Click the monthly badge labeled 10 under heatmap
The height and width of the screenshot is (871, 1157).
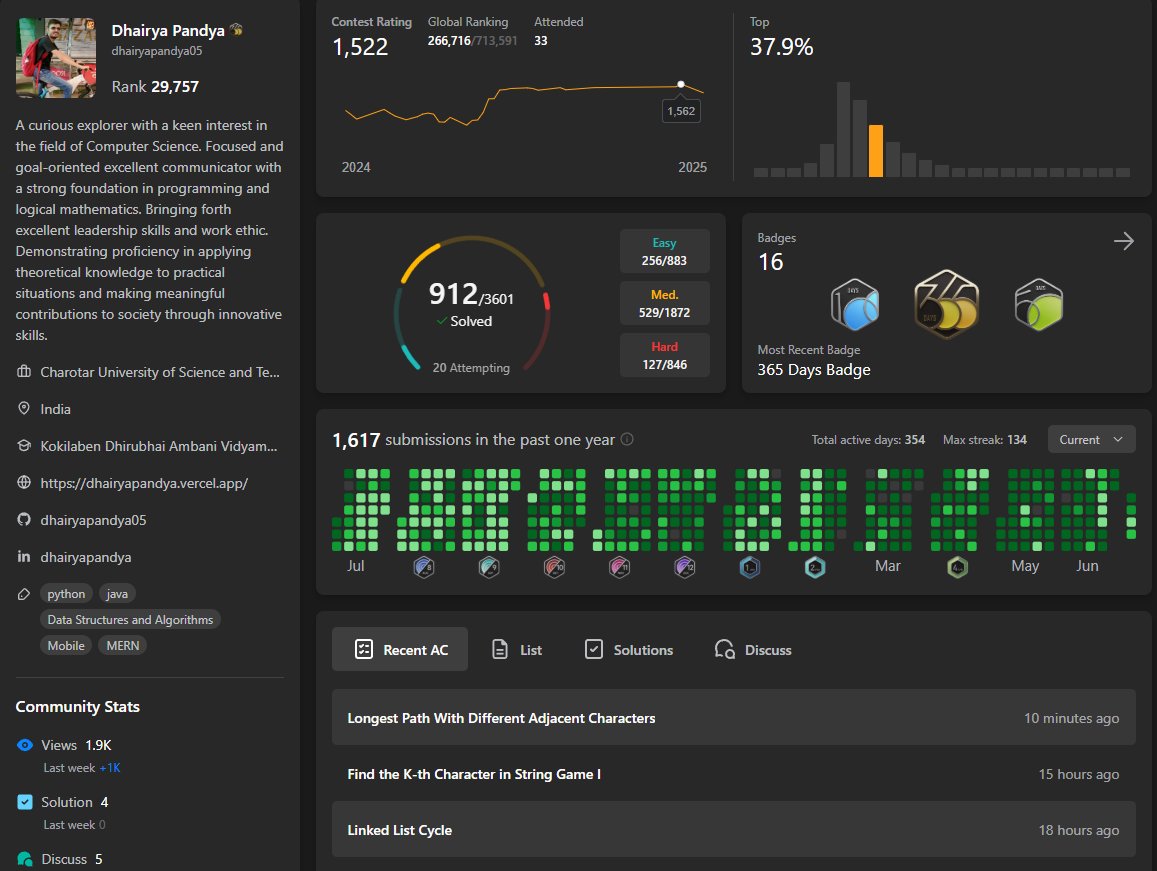click(554, 567)
